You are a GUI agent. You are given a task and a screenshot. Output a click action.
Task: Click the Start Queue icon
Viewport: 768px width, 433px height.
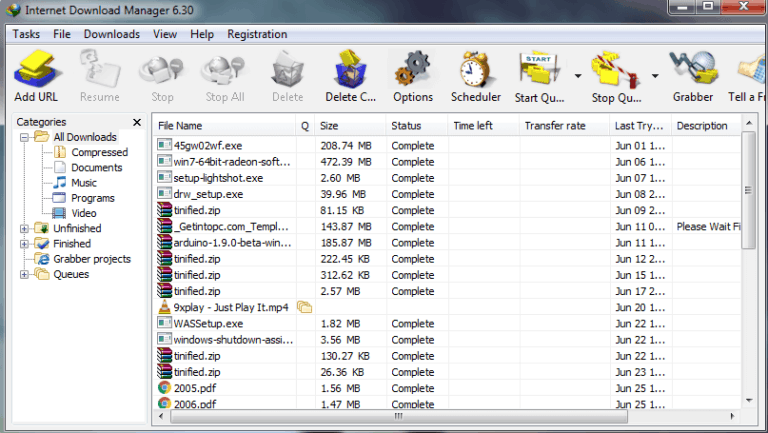tap(541, 76)
